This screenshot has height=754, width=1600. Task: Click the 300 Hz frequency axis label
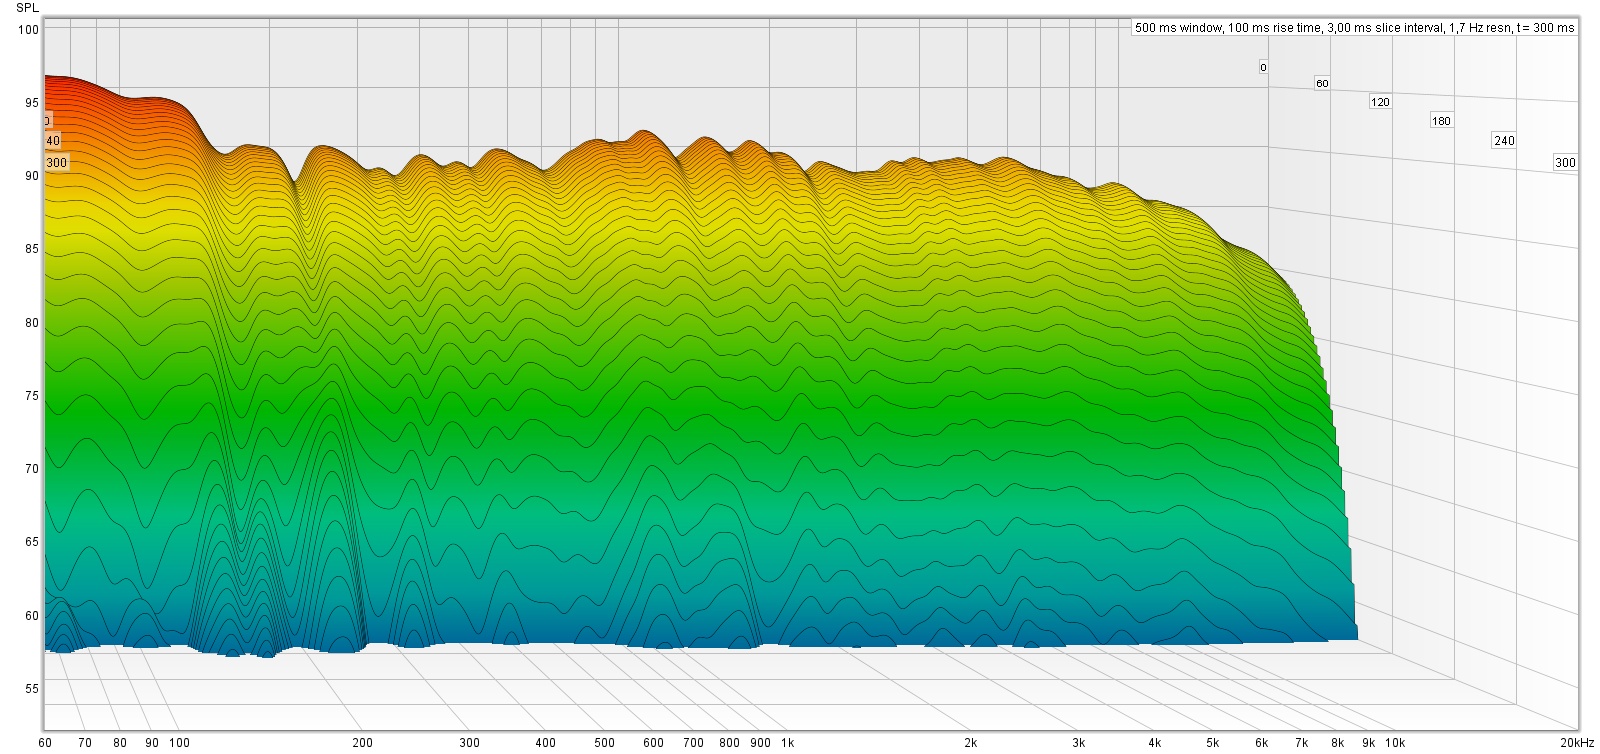coord(469,743)
